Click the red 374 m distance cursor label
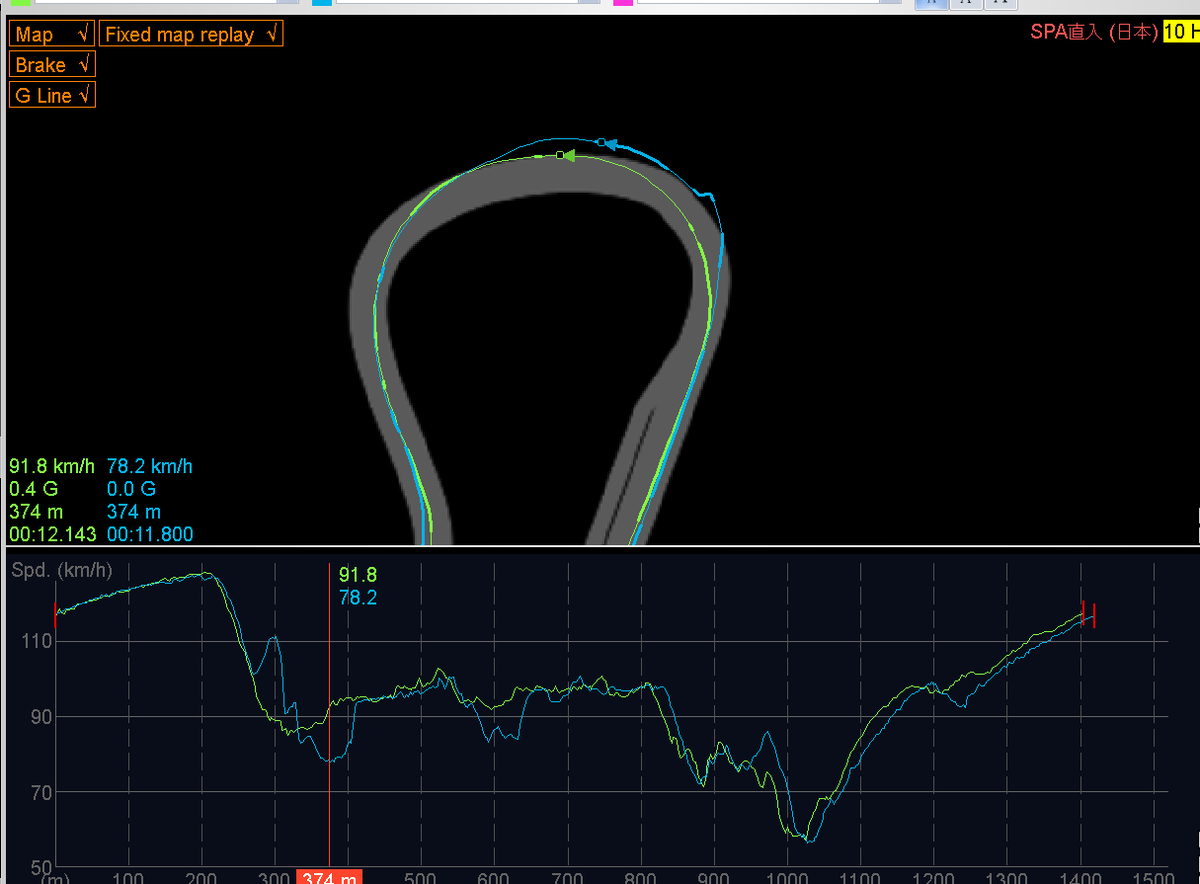The image size is (1200, 884). click(329, 877)
